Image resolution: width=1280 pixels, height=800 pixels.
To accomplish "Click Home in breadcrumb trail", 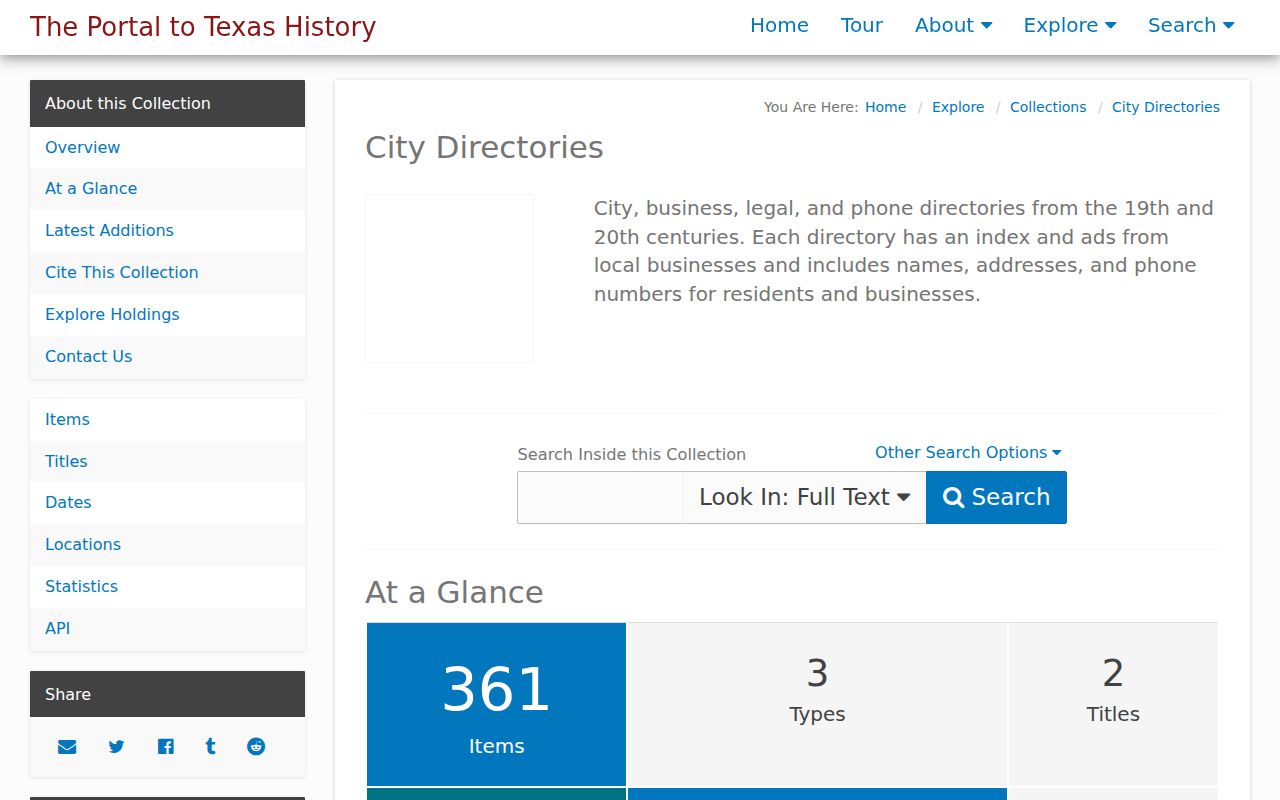I will (x=885, y=107).
